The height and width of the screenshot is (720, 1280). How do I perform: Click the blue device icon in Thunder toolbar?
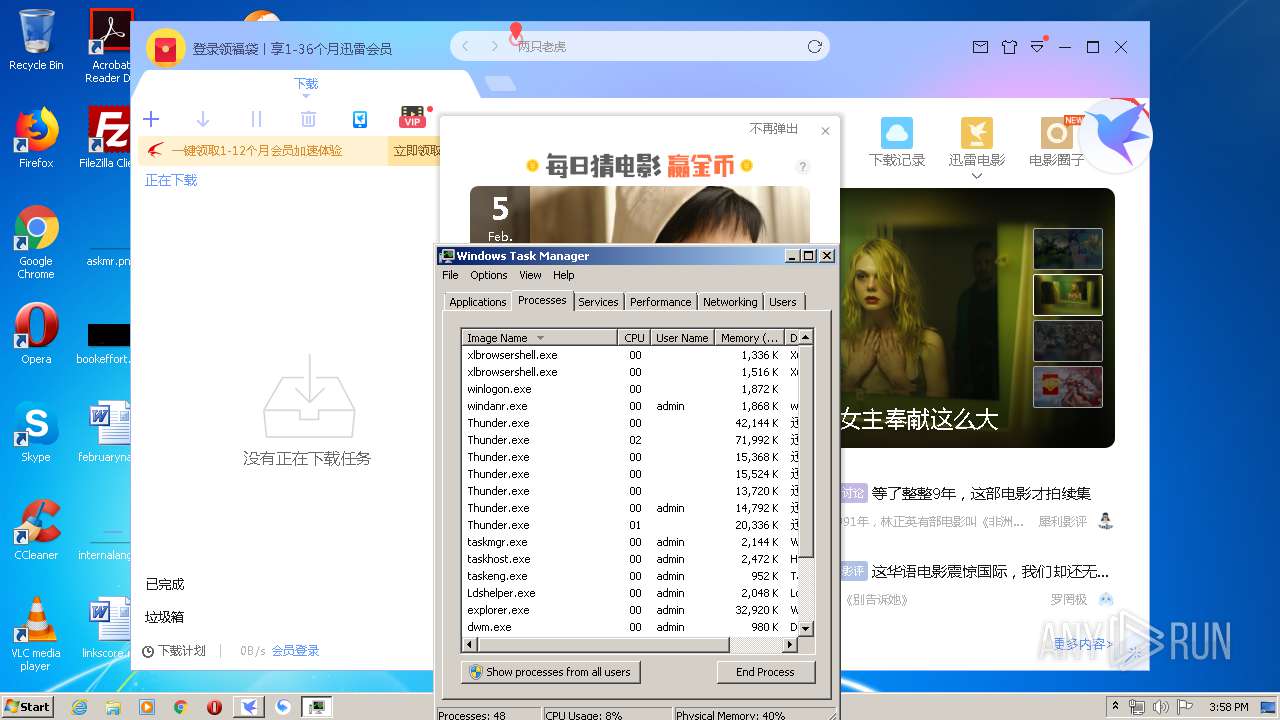coord(360,119)
